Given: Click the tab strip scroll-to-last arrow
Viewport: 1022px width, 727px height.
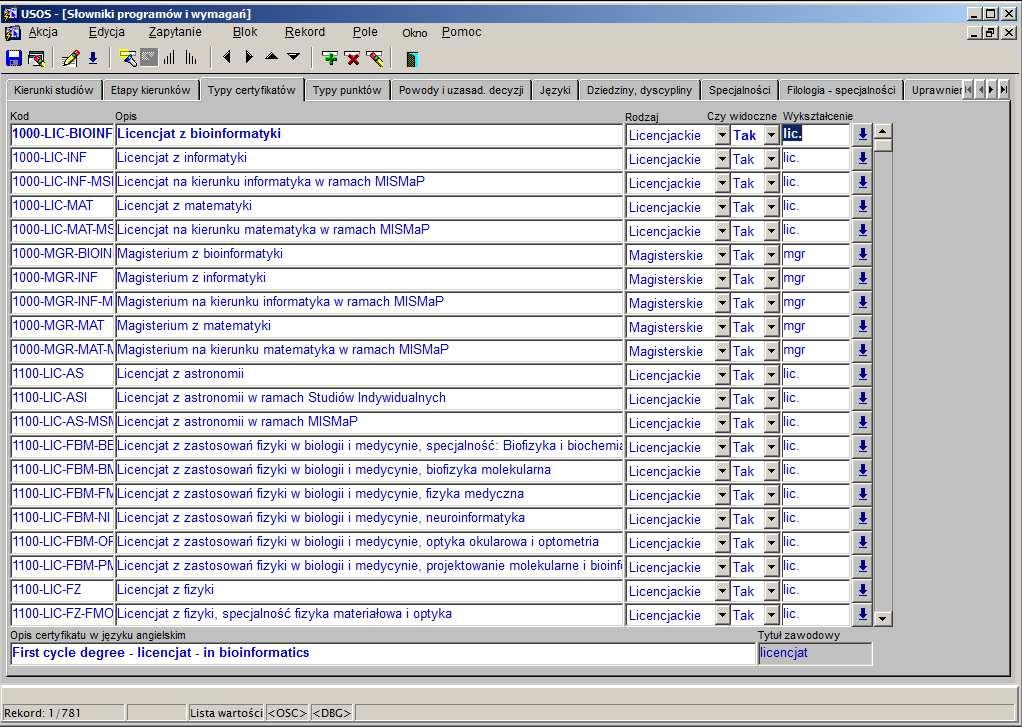Looking at the screenshot, I should click(x=1004, y=90).
